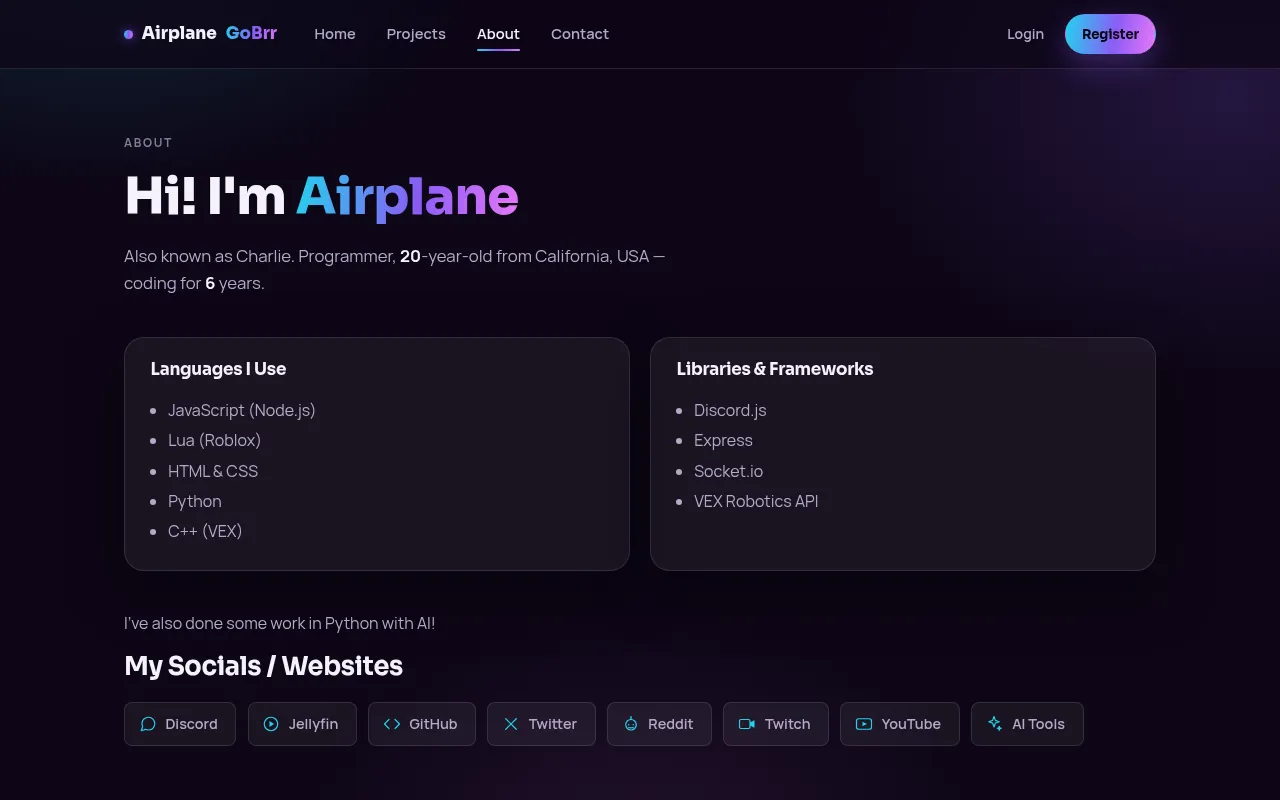
Task: Click the purple dot logo beside Airplane
Action: 128,34
